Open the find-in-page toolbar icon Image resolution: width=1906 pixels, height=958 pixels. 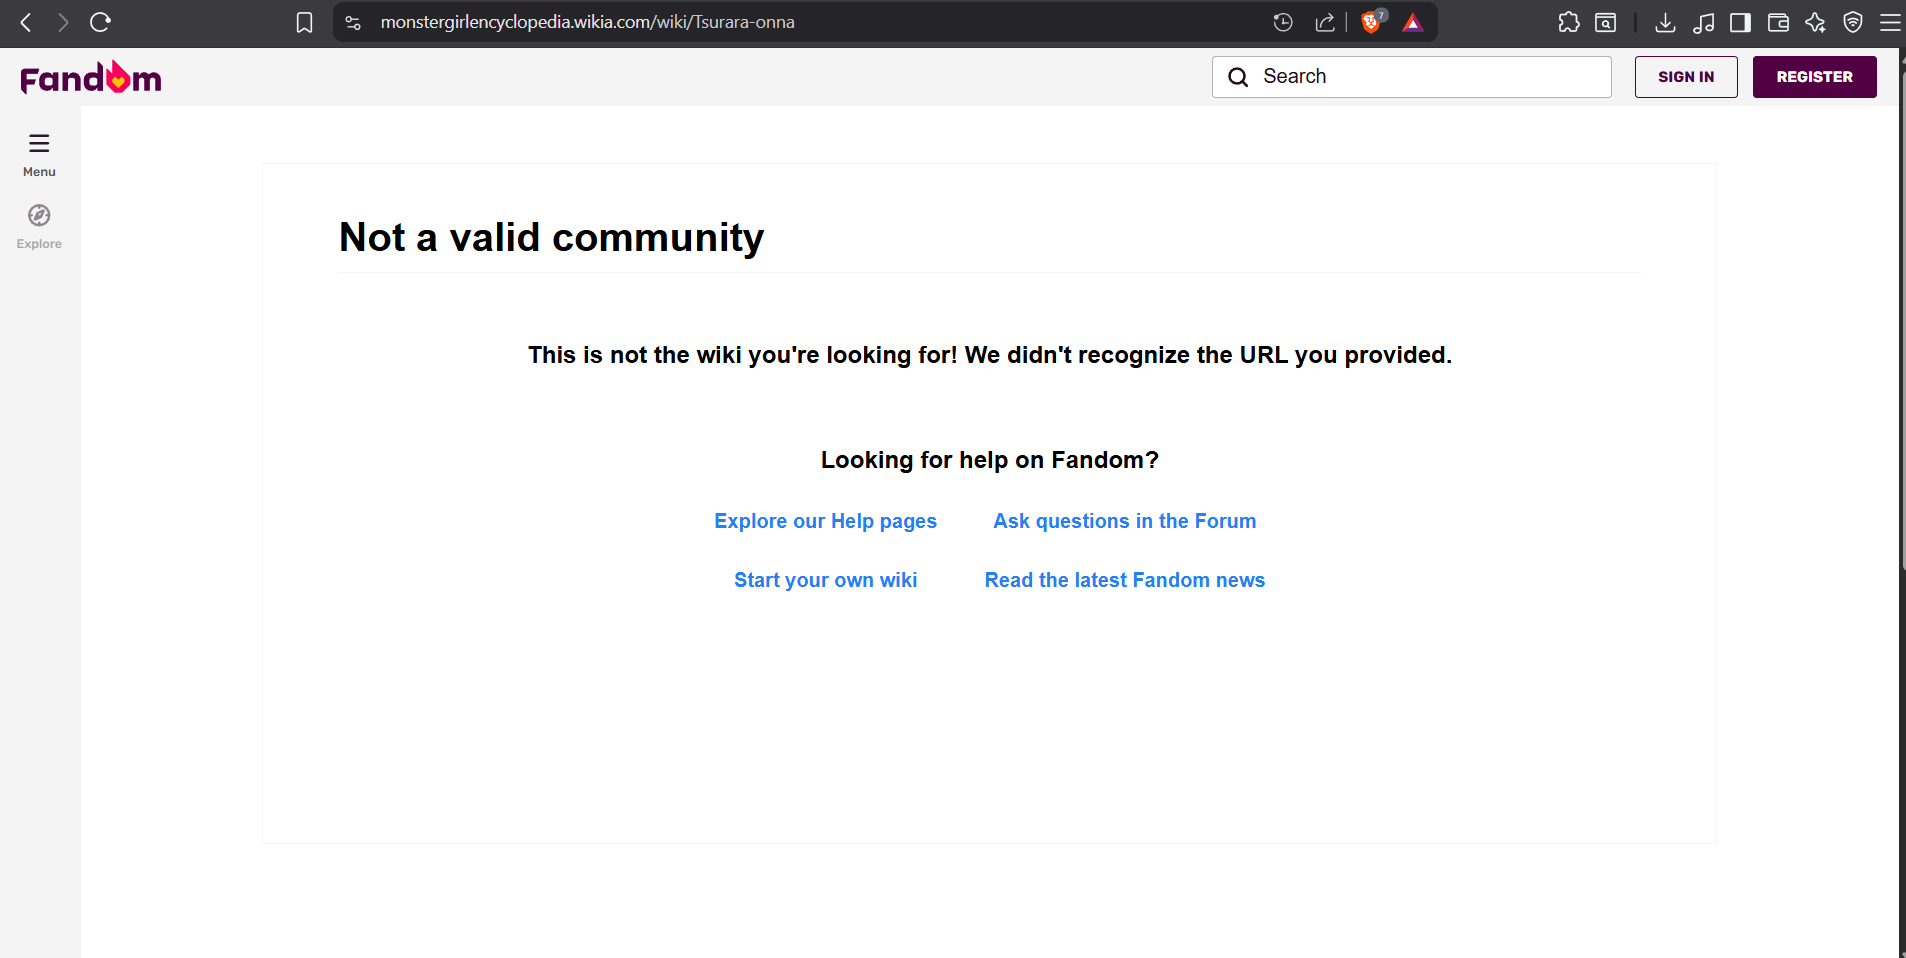coord(1605,22)
